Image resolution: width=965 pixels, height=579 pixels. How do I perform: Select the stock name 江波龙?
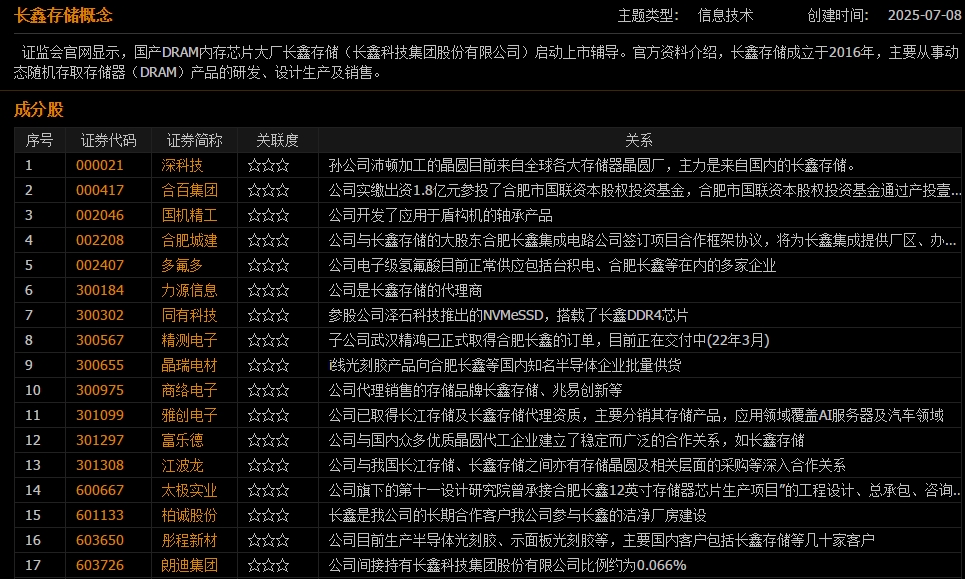[182, 465]
